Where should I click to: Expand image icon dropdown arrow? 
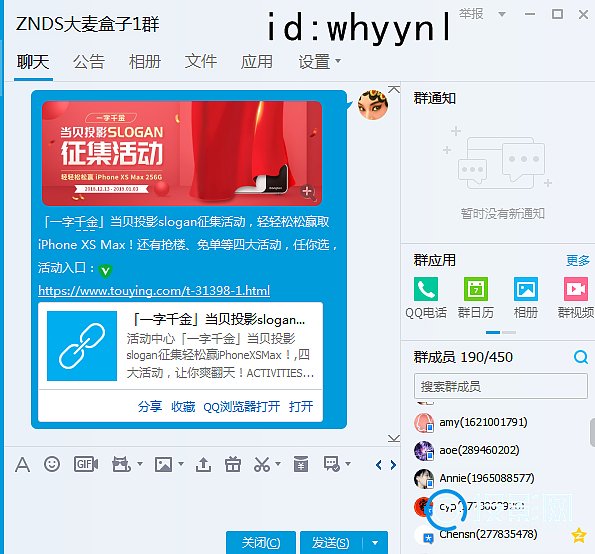181,464
